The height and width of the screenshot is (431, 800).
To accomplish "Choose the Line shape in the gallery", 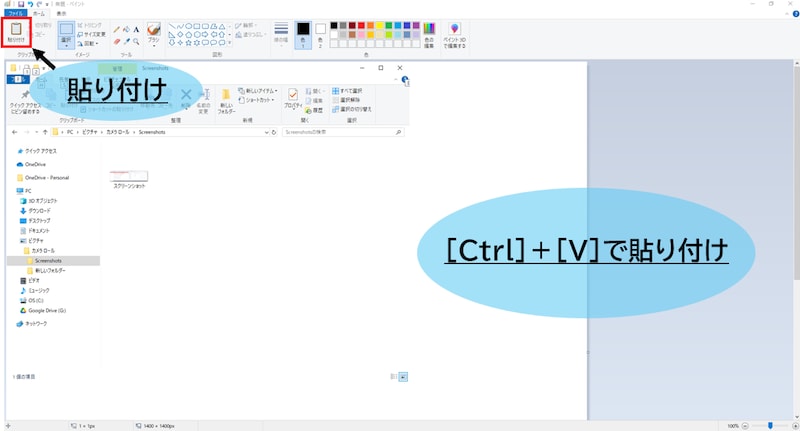I will pos(172,26).
